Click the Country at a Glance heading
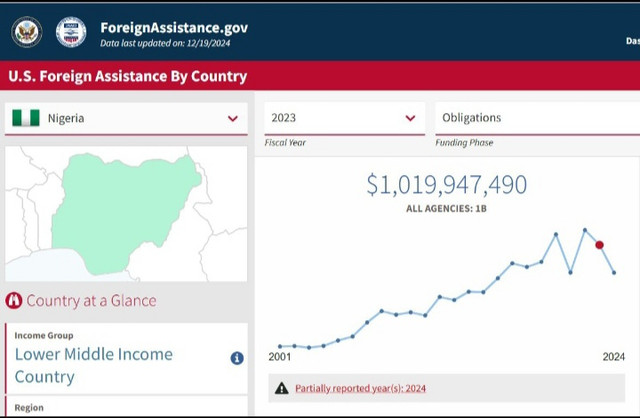This screenshot has width=640, height=418. point(91,301)
